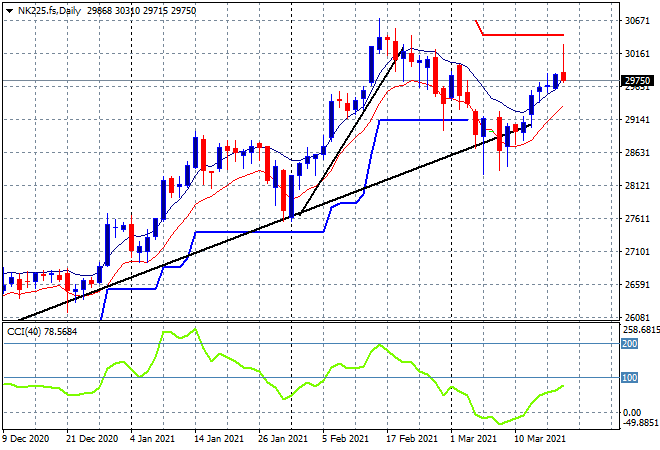Select the CCI(40) 78.5684 indicator label
Viewport: 660px width, 450px height.
pos(42,332)
